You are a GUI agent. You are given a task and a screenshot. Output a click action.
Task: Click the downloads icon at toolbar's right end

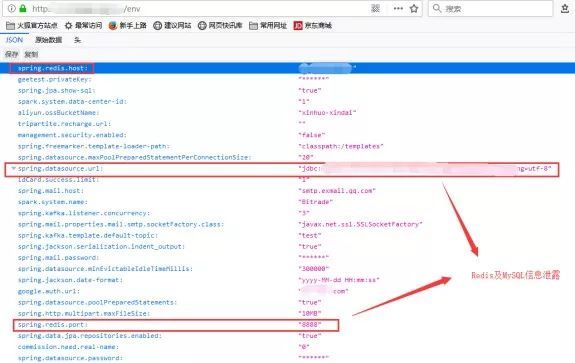565,8
